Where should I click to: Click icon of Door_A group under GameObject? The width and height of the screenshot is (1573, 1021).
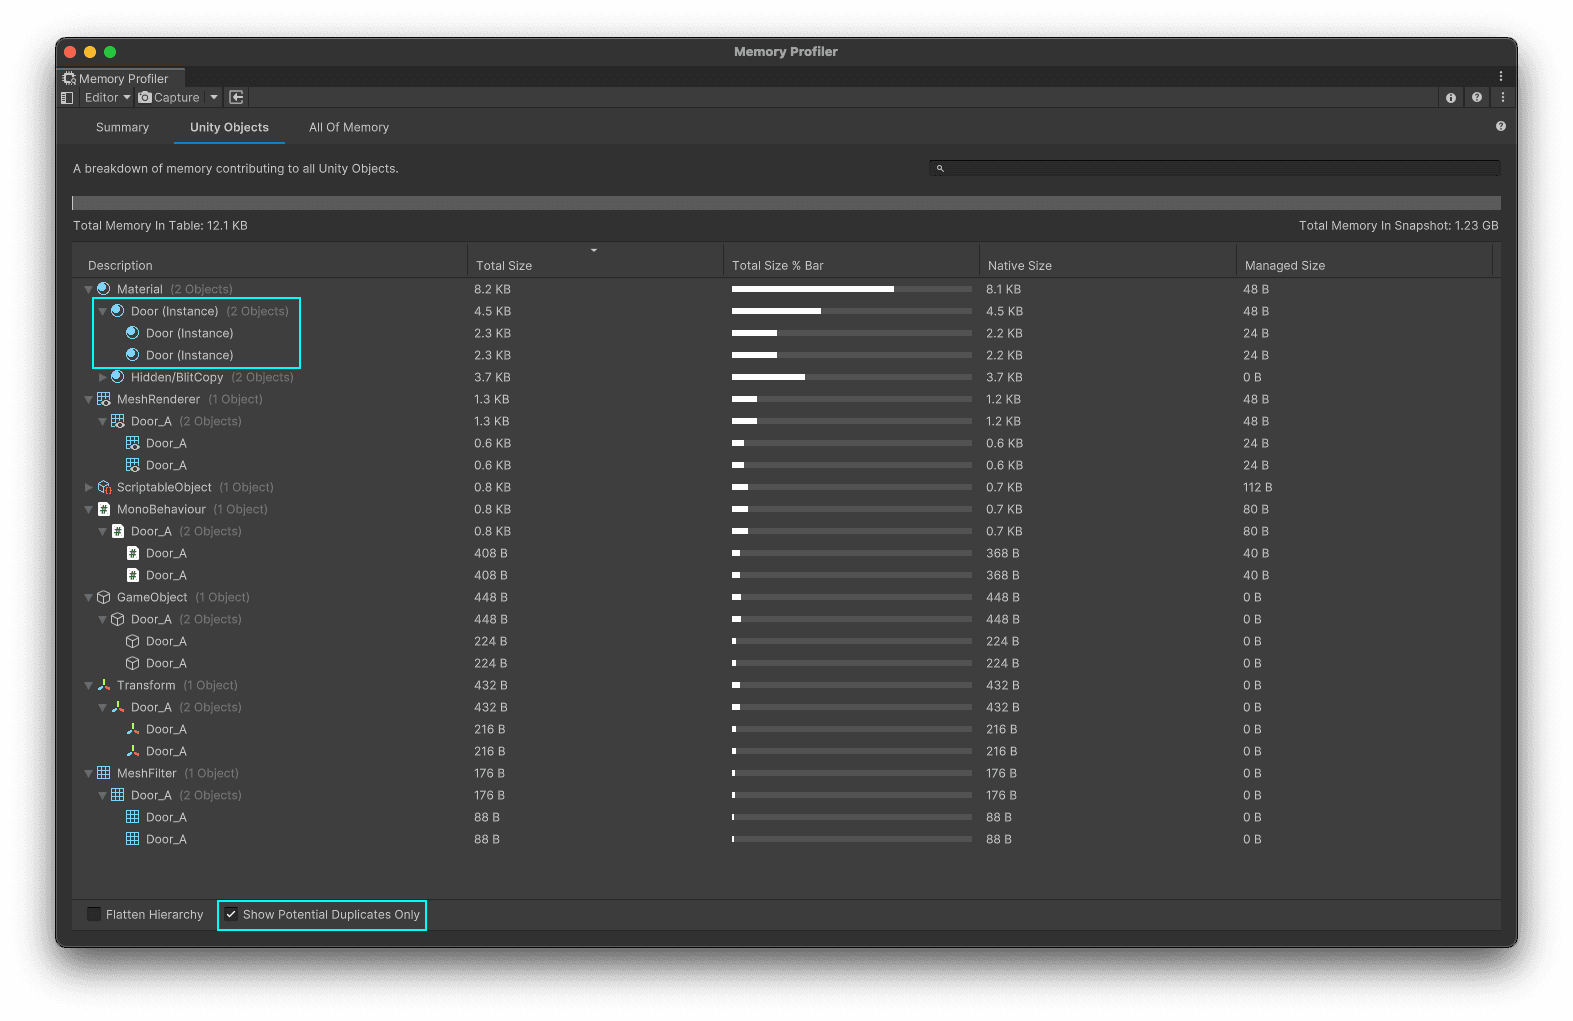(x=118, y=619)
